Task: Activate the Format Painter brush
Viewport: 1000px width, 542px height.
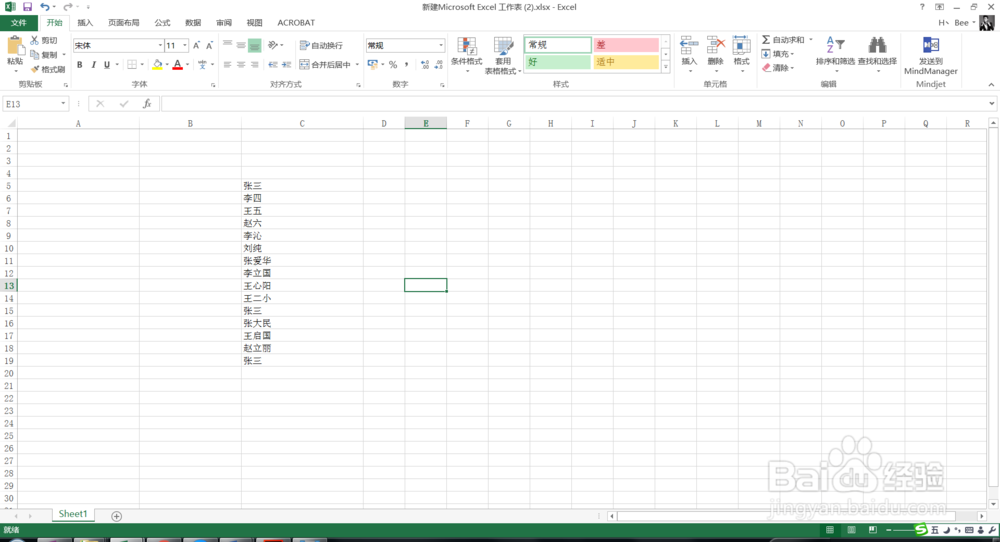Action: click(x=48, y=69)
